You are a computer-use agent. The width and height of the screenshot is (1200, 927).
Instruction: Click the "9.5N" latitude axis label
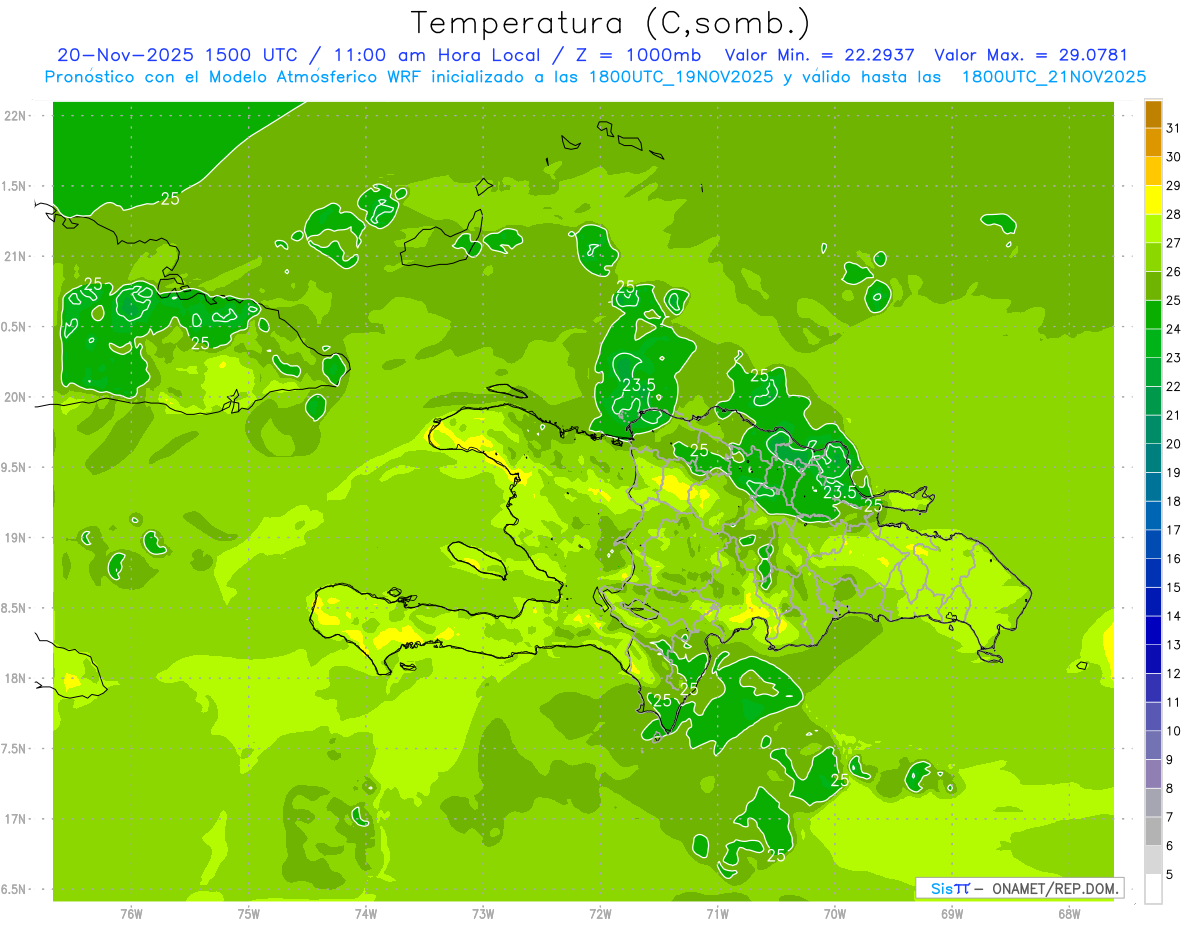pos(15,467)
